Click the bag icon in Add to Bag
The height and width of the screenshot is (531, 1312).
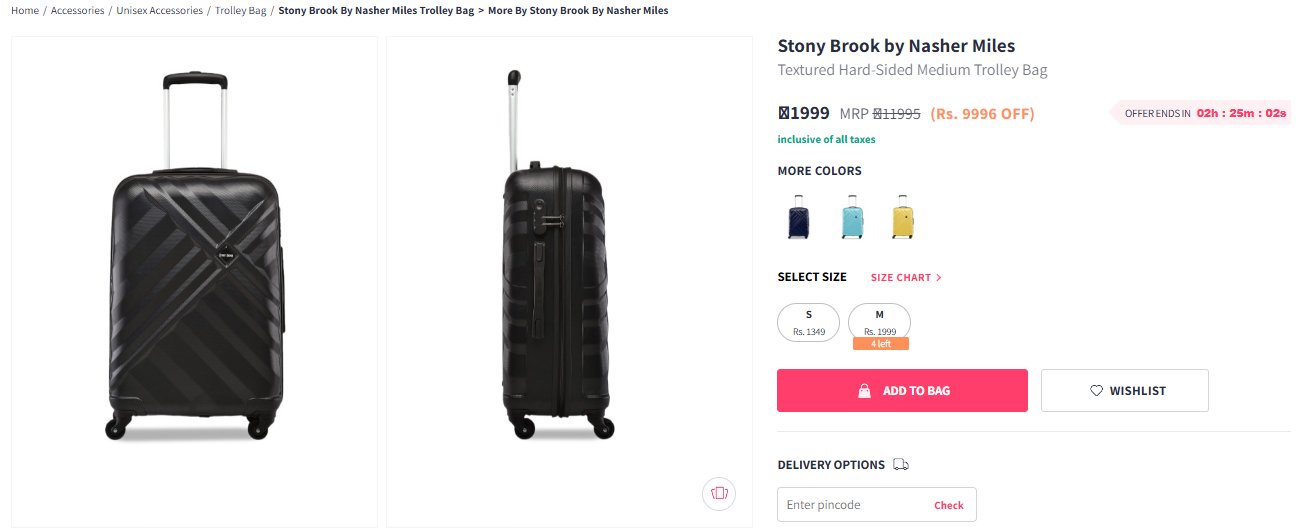(x=864, y=391)
